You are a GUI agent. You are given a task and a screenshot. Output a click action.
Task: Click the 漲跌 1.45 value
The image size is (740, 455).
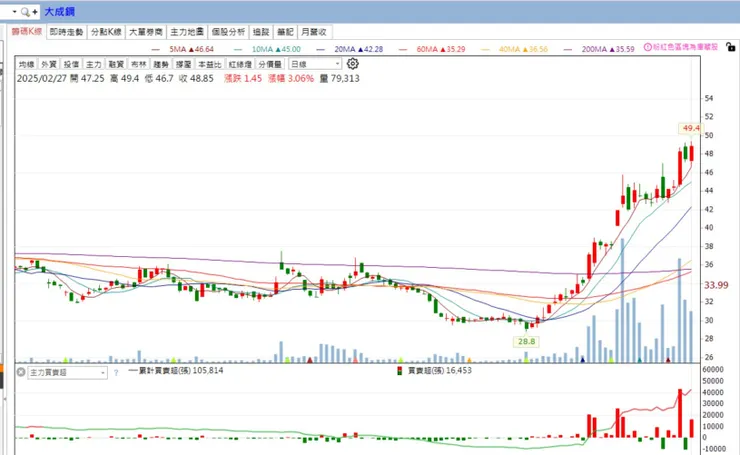click(x=243, y=78)
